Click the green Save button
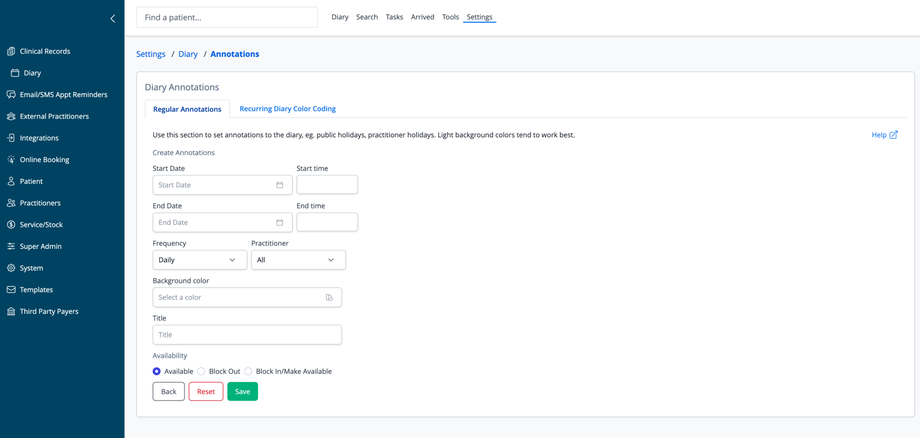Viewport: 920px width, 438px height. [x=242, y=391]
